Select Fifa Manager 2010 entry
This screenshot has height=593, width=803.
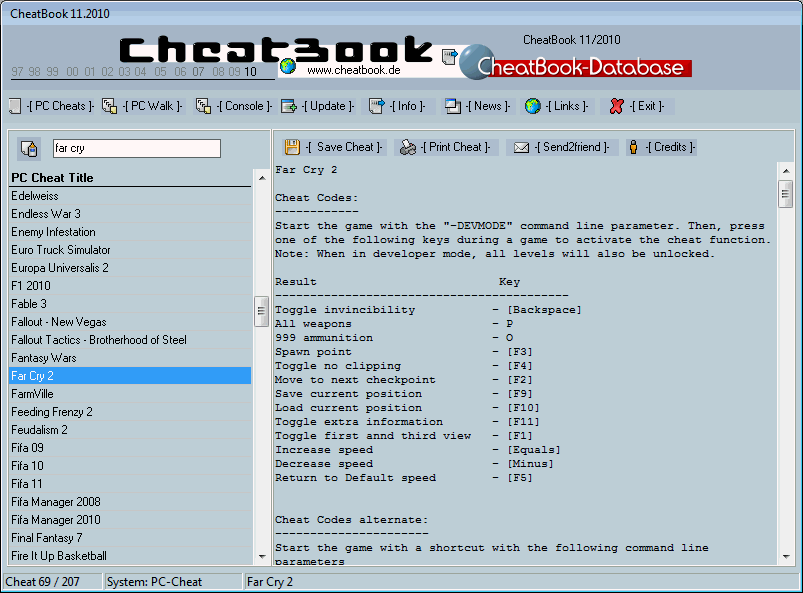click(x=131, y=520)
